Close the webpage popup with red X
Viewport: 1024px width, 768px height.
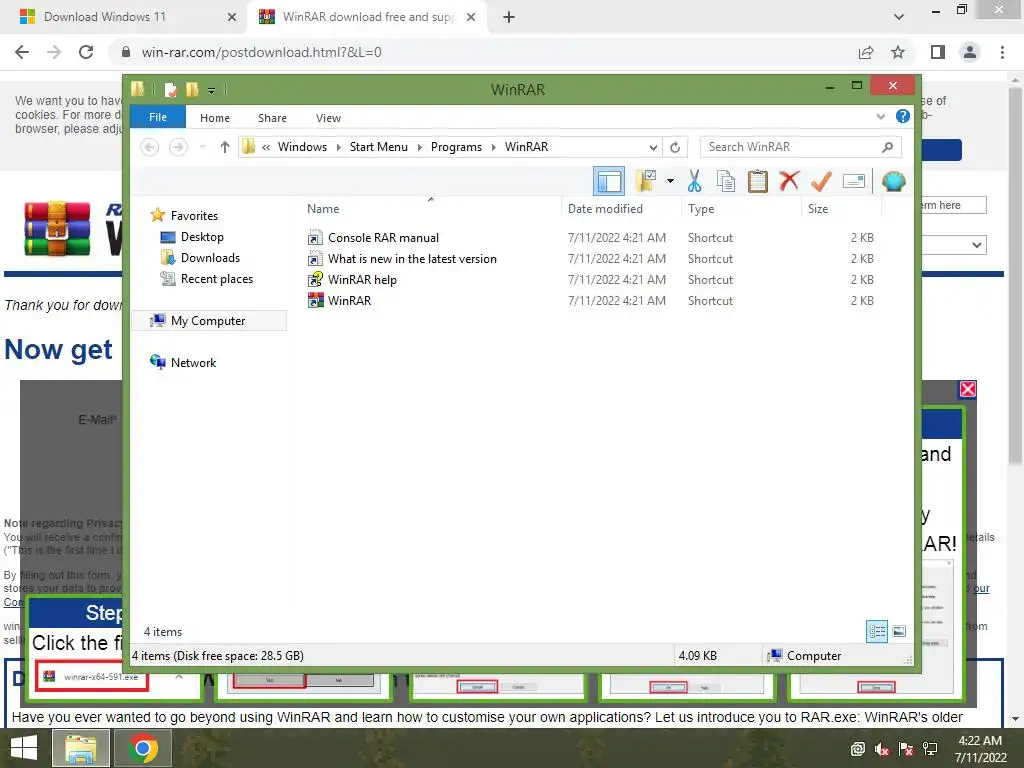(x=968, y=389)
